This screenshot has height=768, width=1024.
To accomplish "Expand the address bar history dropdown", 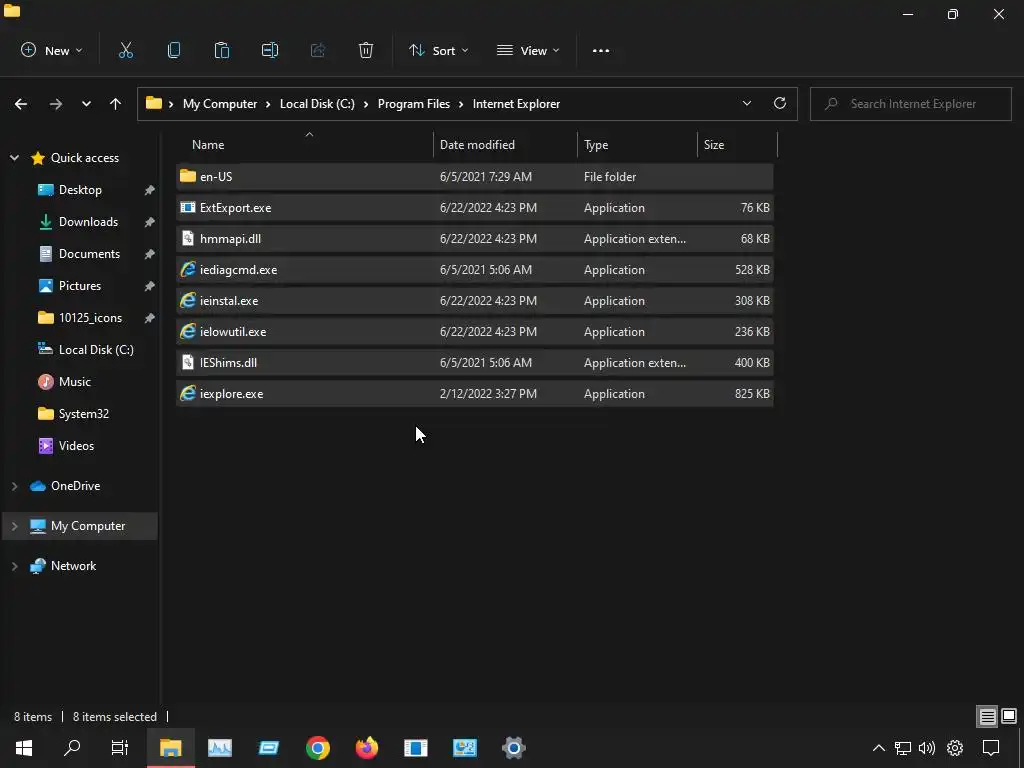I will point(746,103).
